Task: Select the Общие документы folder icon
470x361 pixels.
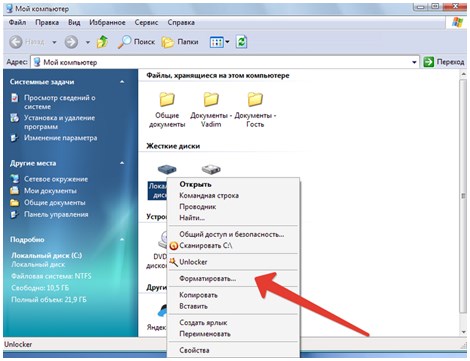Action: [167, 99]
